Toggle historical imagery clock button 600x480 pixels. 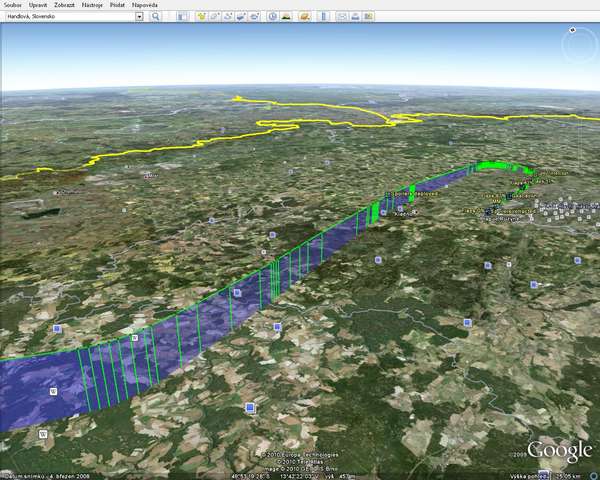pos(273,17)
